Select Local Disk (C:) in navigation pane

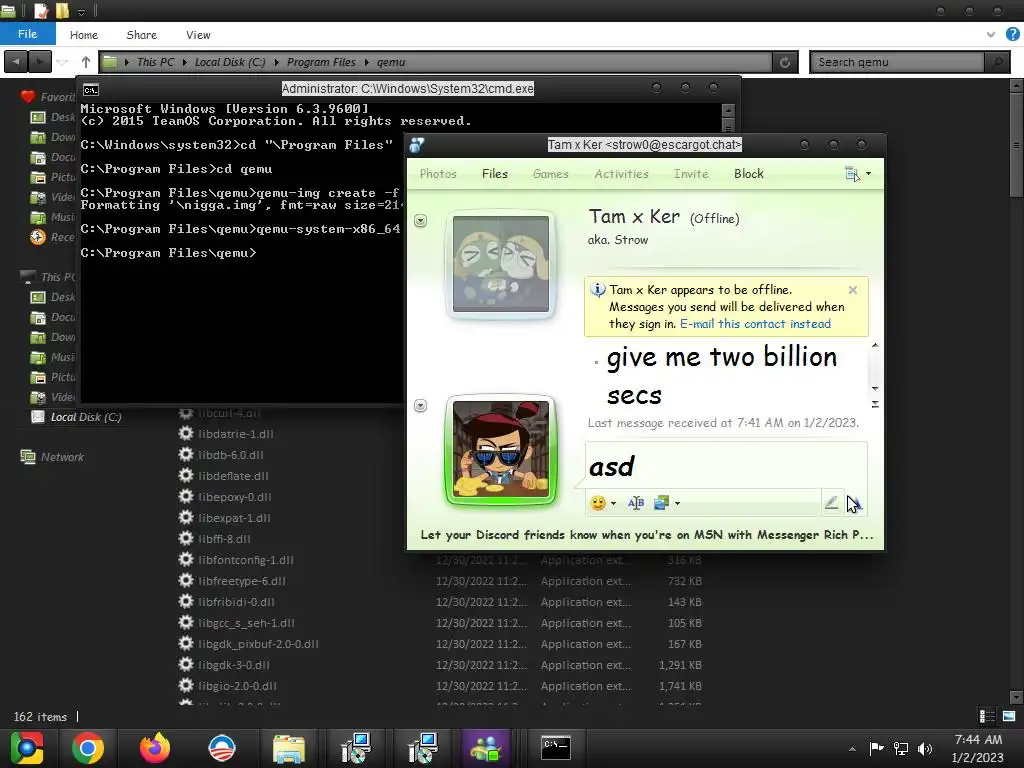coord(86,417)
